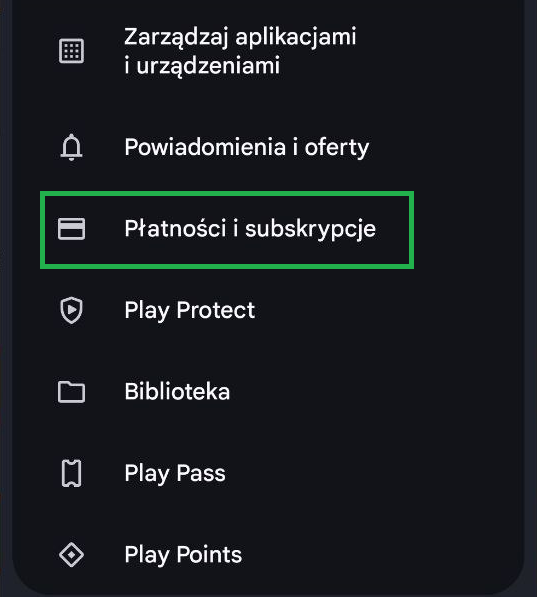The image size is (537, 597).
Task: Click the word 'Protect' label
Action: (216, 310)
